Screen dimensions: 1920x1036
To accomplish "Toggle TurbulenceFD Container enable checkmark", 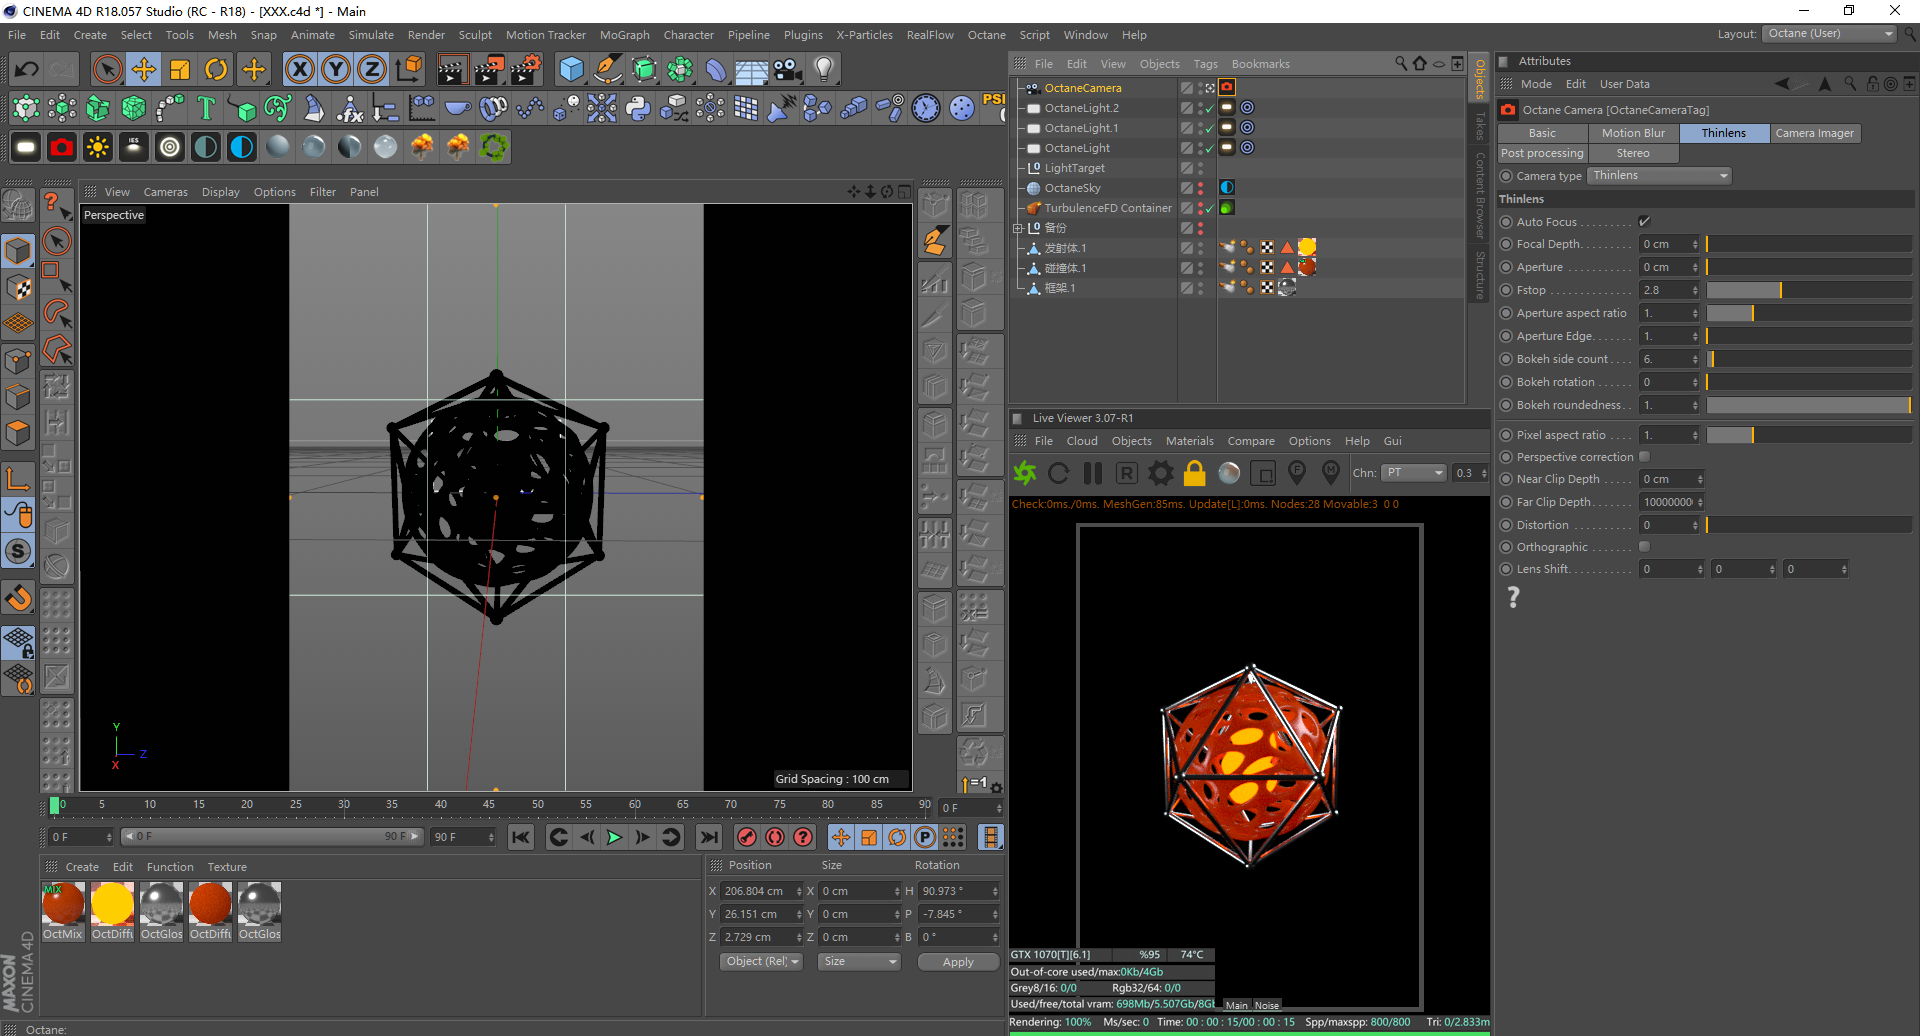I will (1210, 208).
